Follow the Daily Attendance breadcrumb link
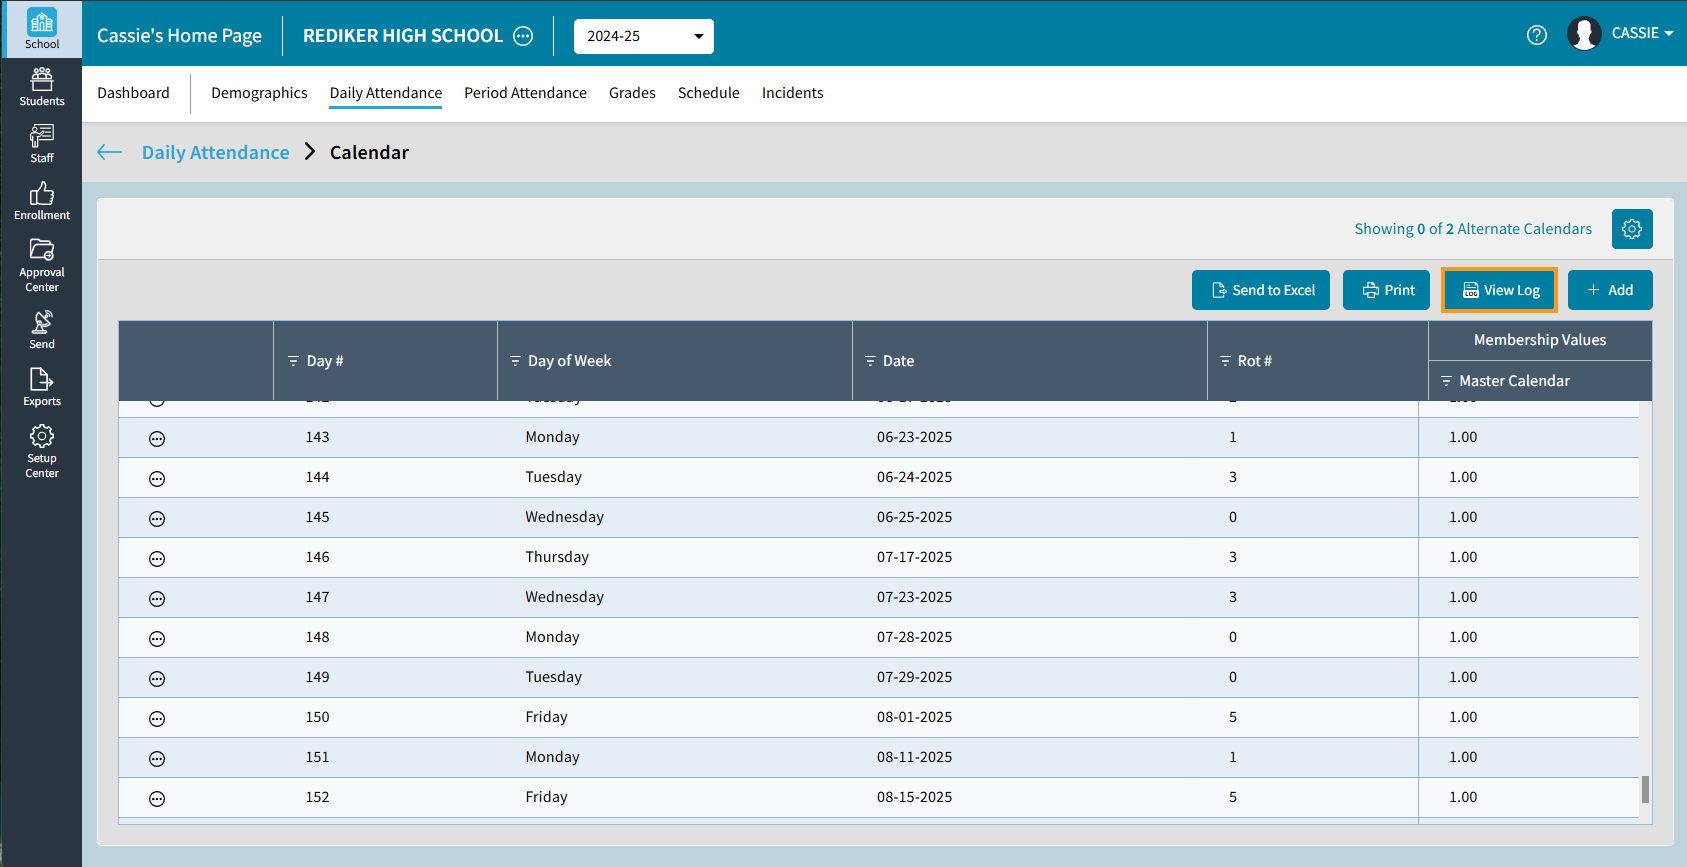This screenshot has width=1687, height=867. click(215, 152)
